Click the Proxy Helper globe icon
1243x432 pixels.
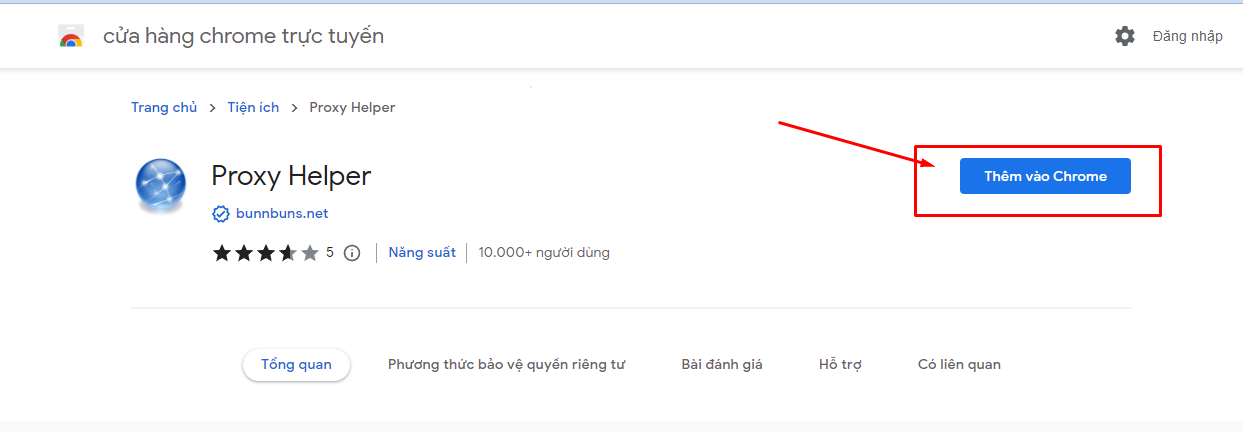160,186
